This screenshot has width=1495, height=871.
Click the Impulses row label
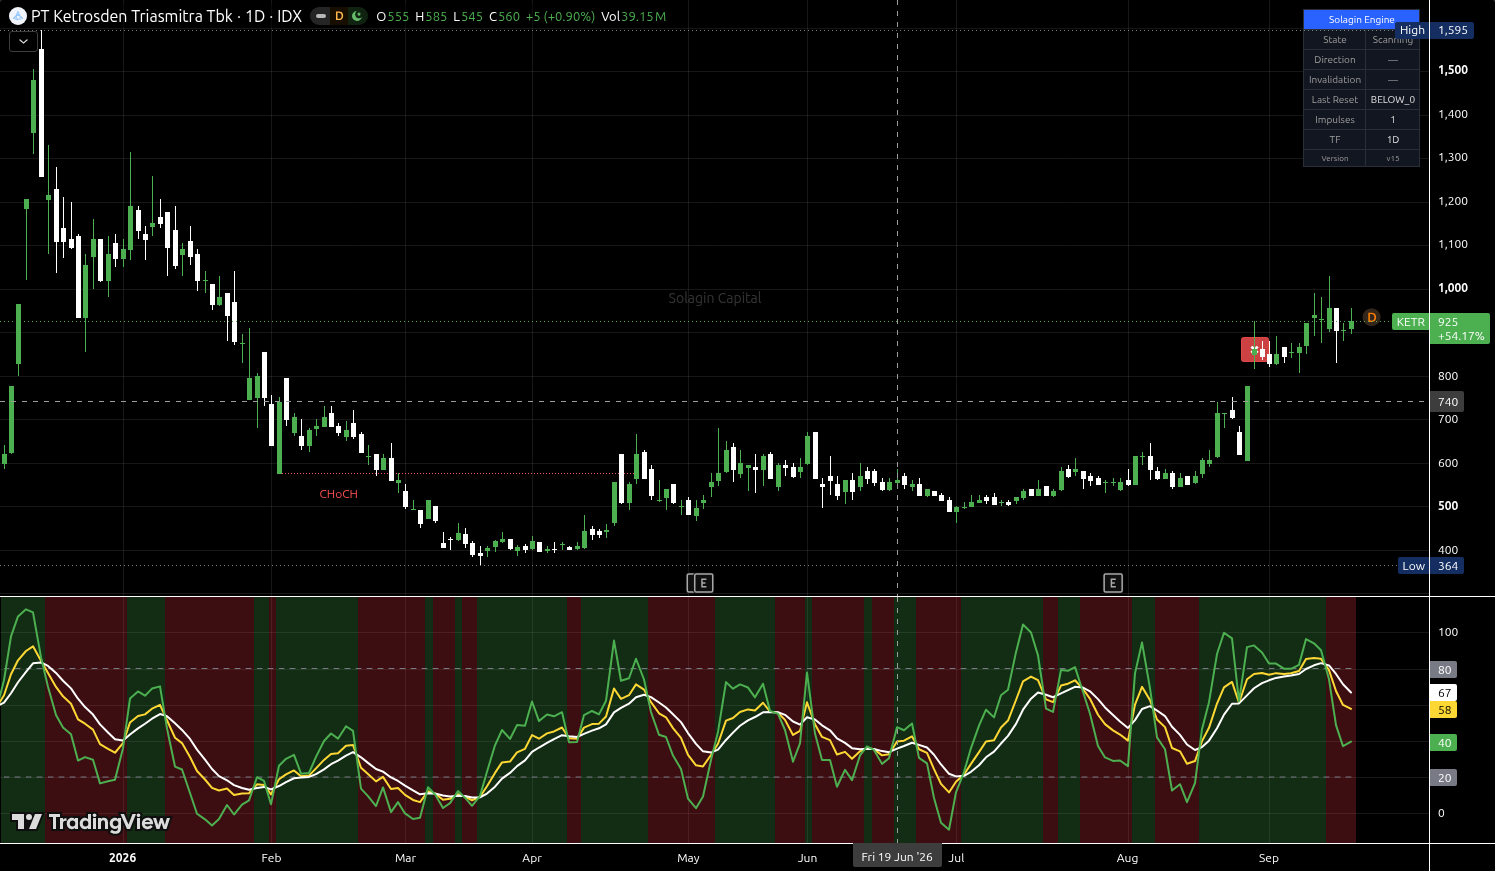click(x=1335, y=120)
